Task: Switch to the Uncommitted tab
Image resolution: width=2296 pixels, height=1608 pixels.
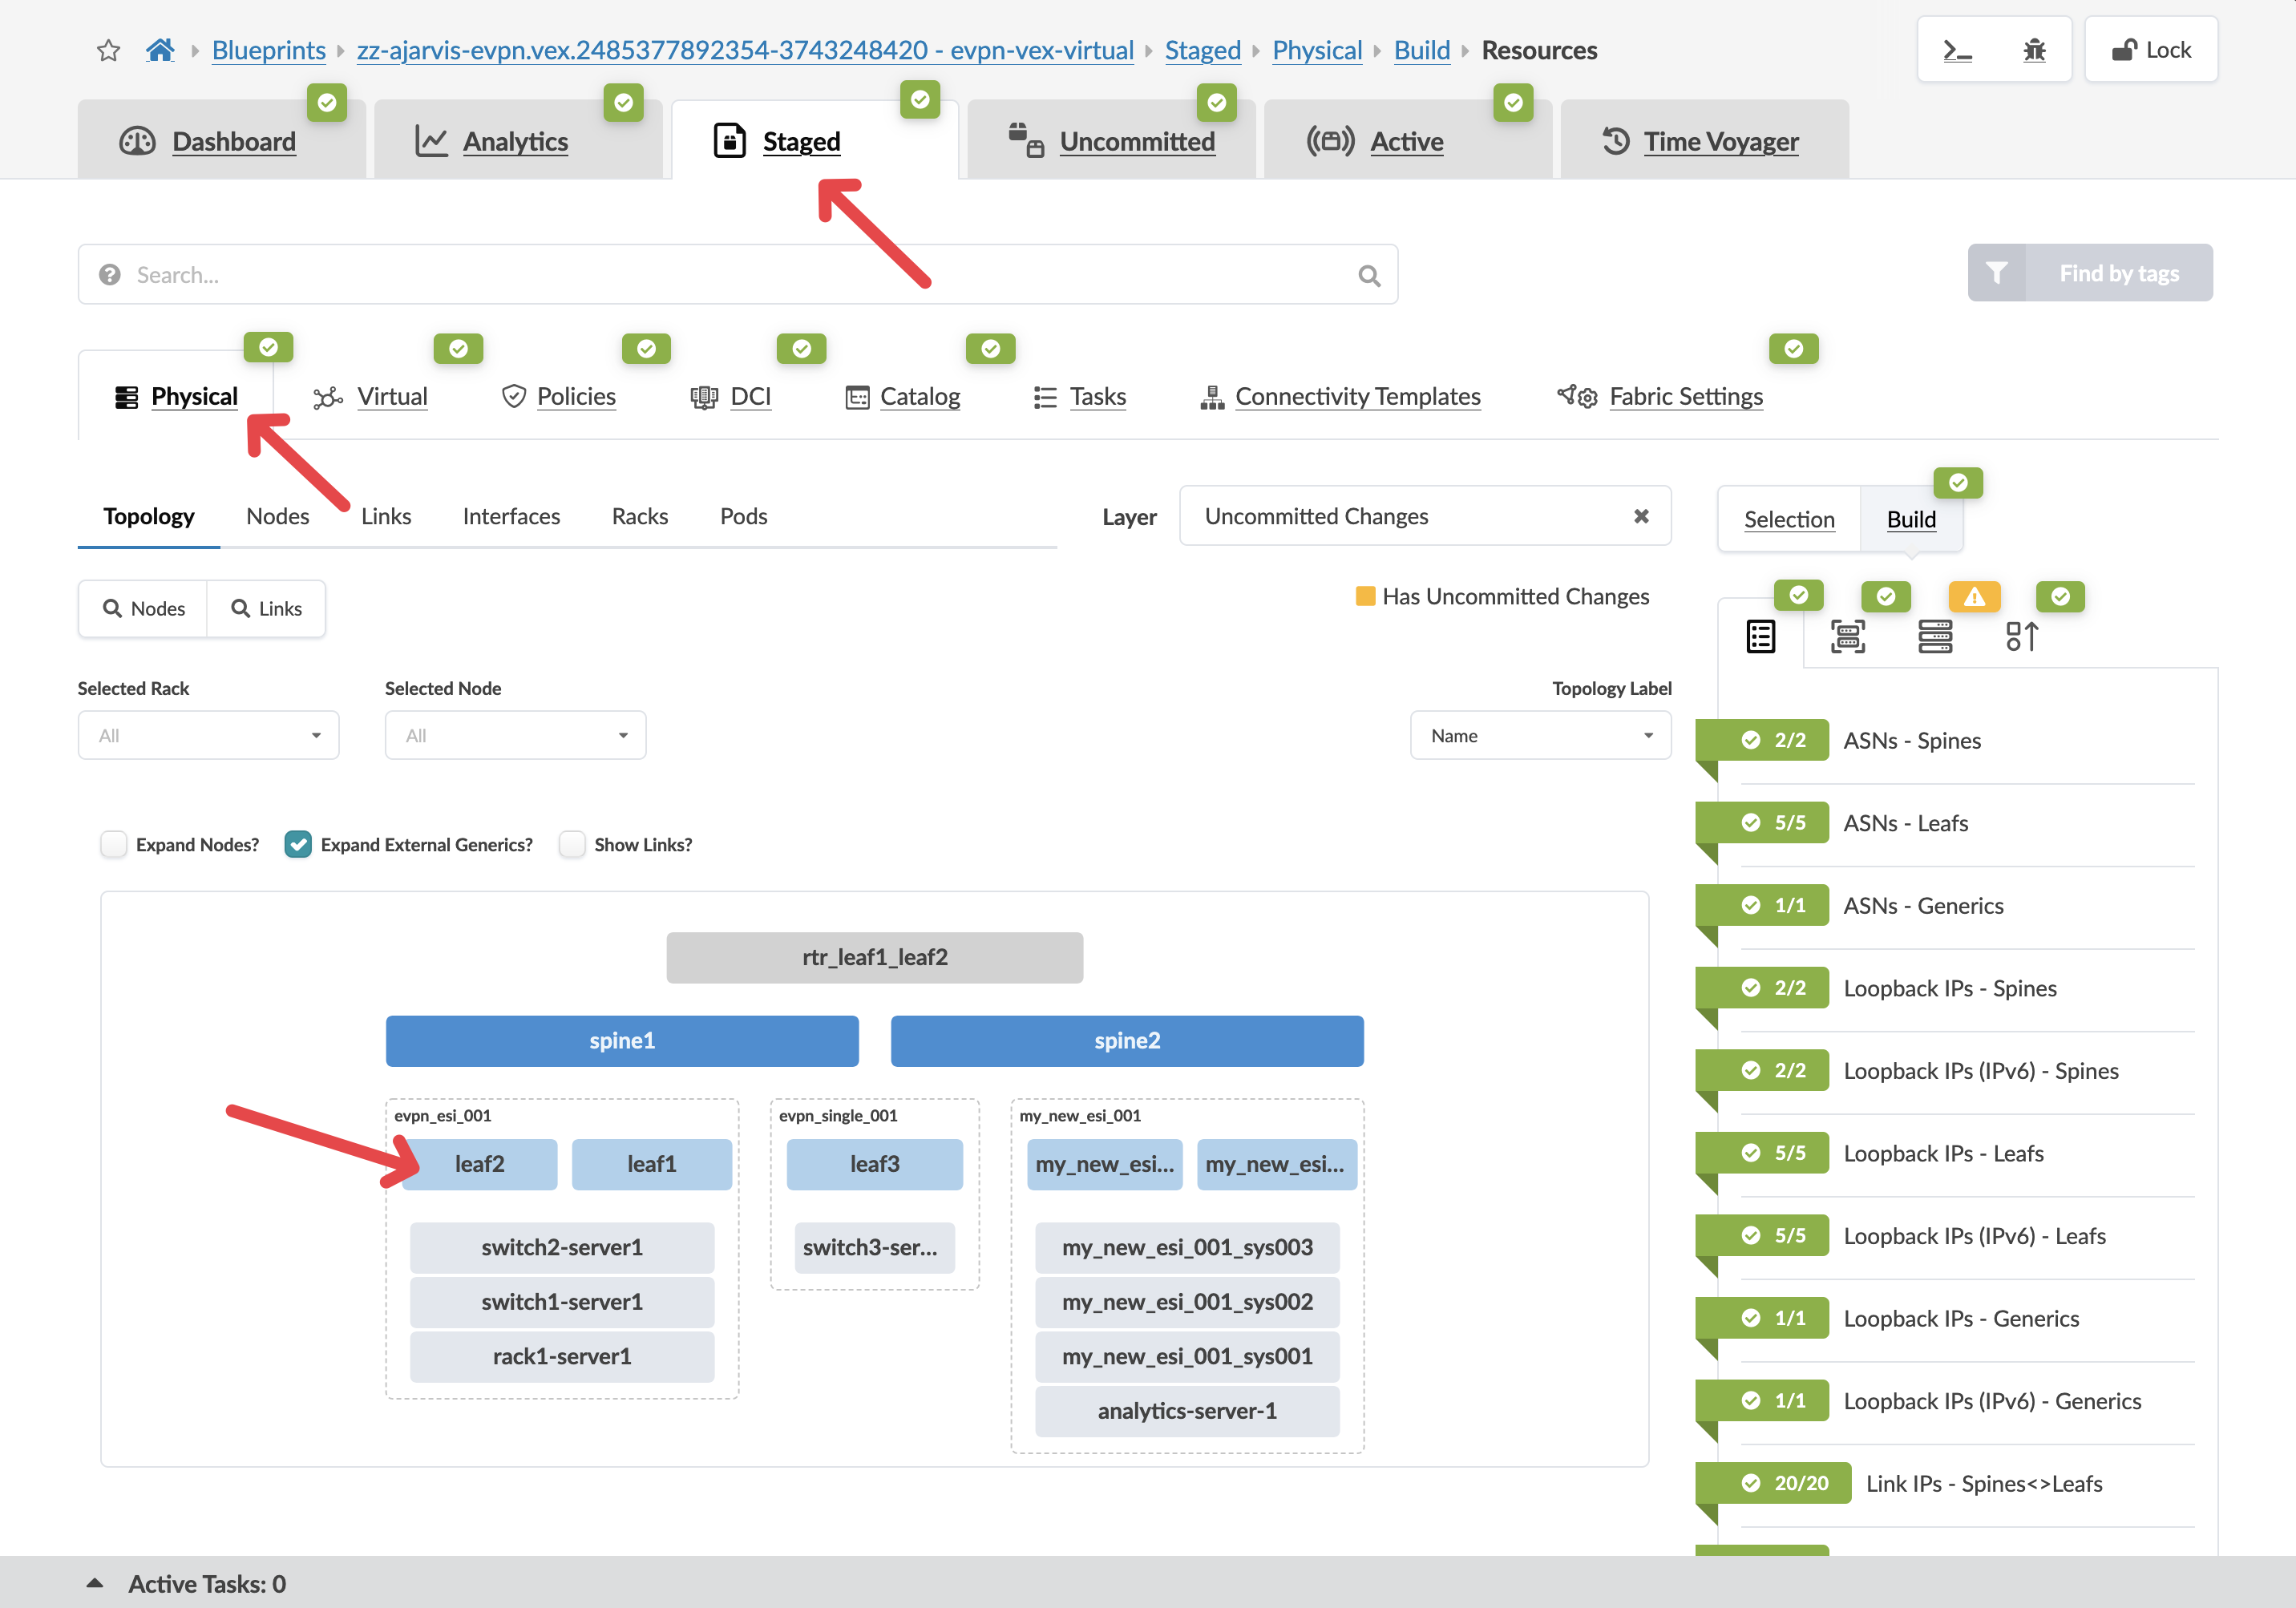Action: (1136, 141)
